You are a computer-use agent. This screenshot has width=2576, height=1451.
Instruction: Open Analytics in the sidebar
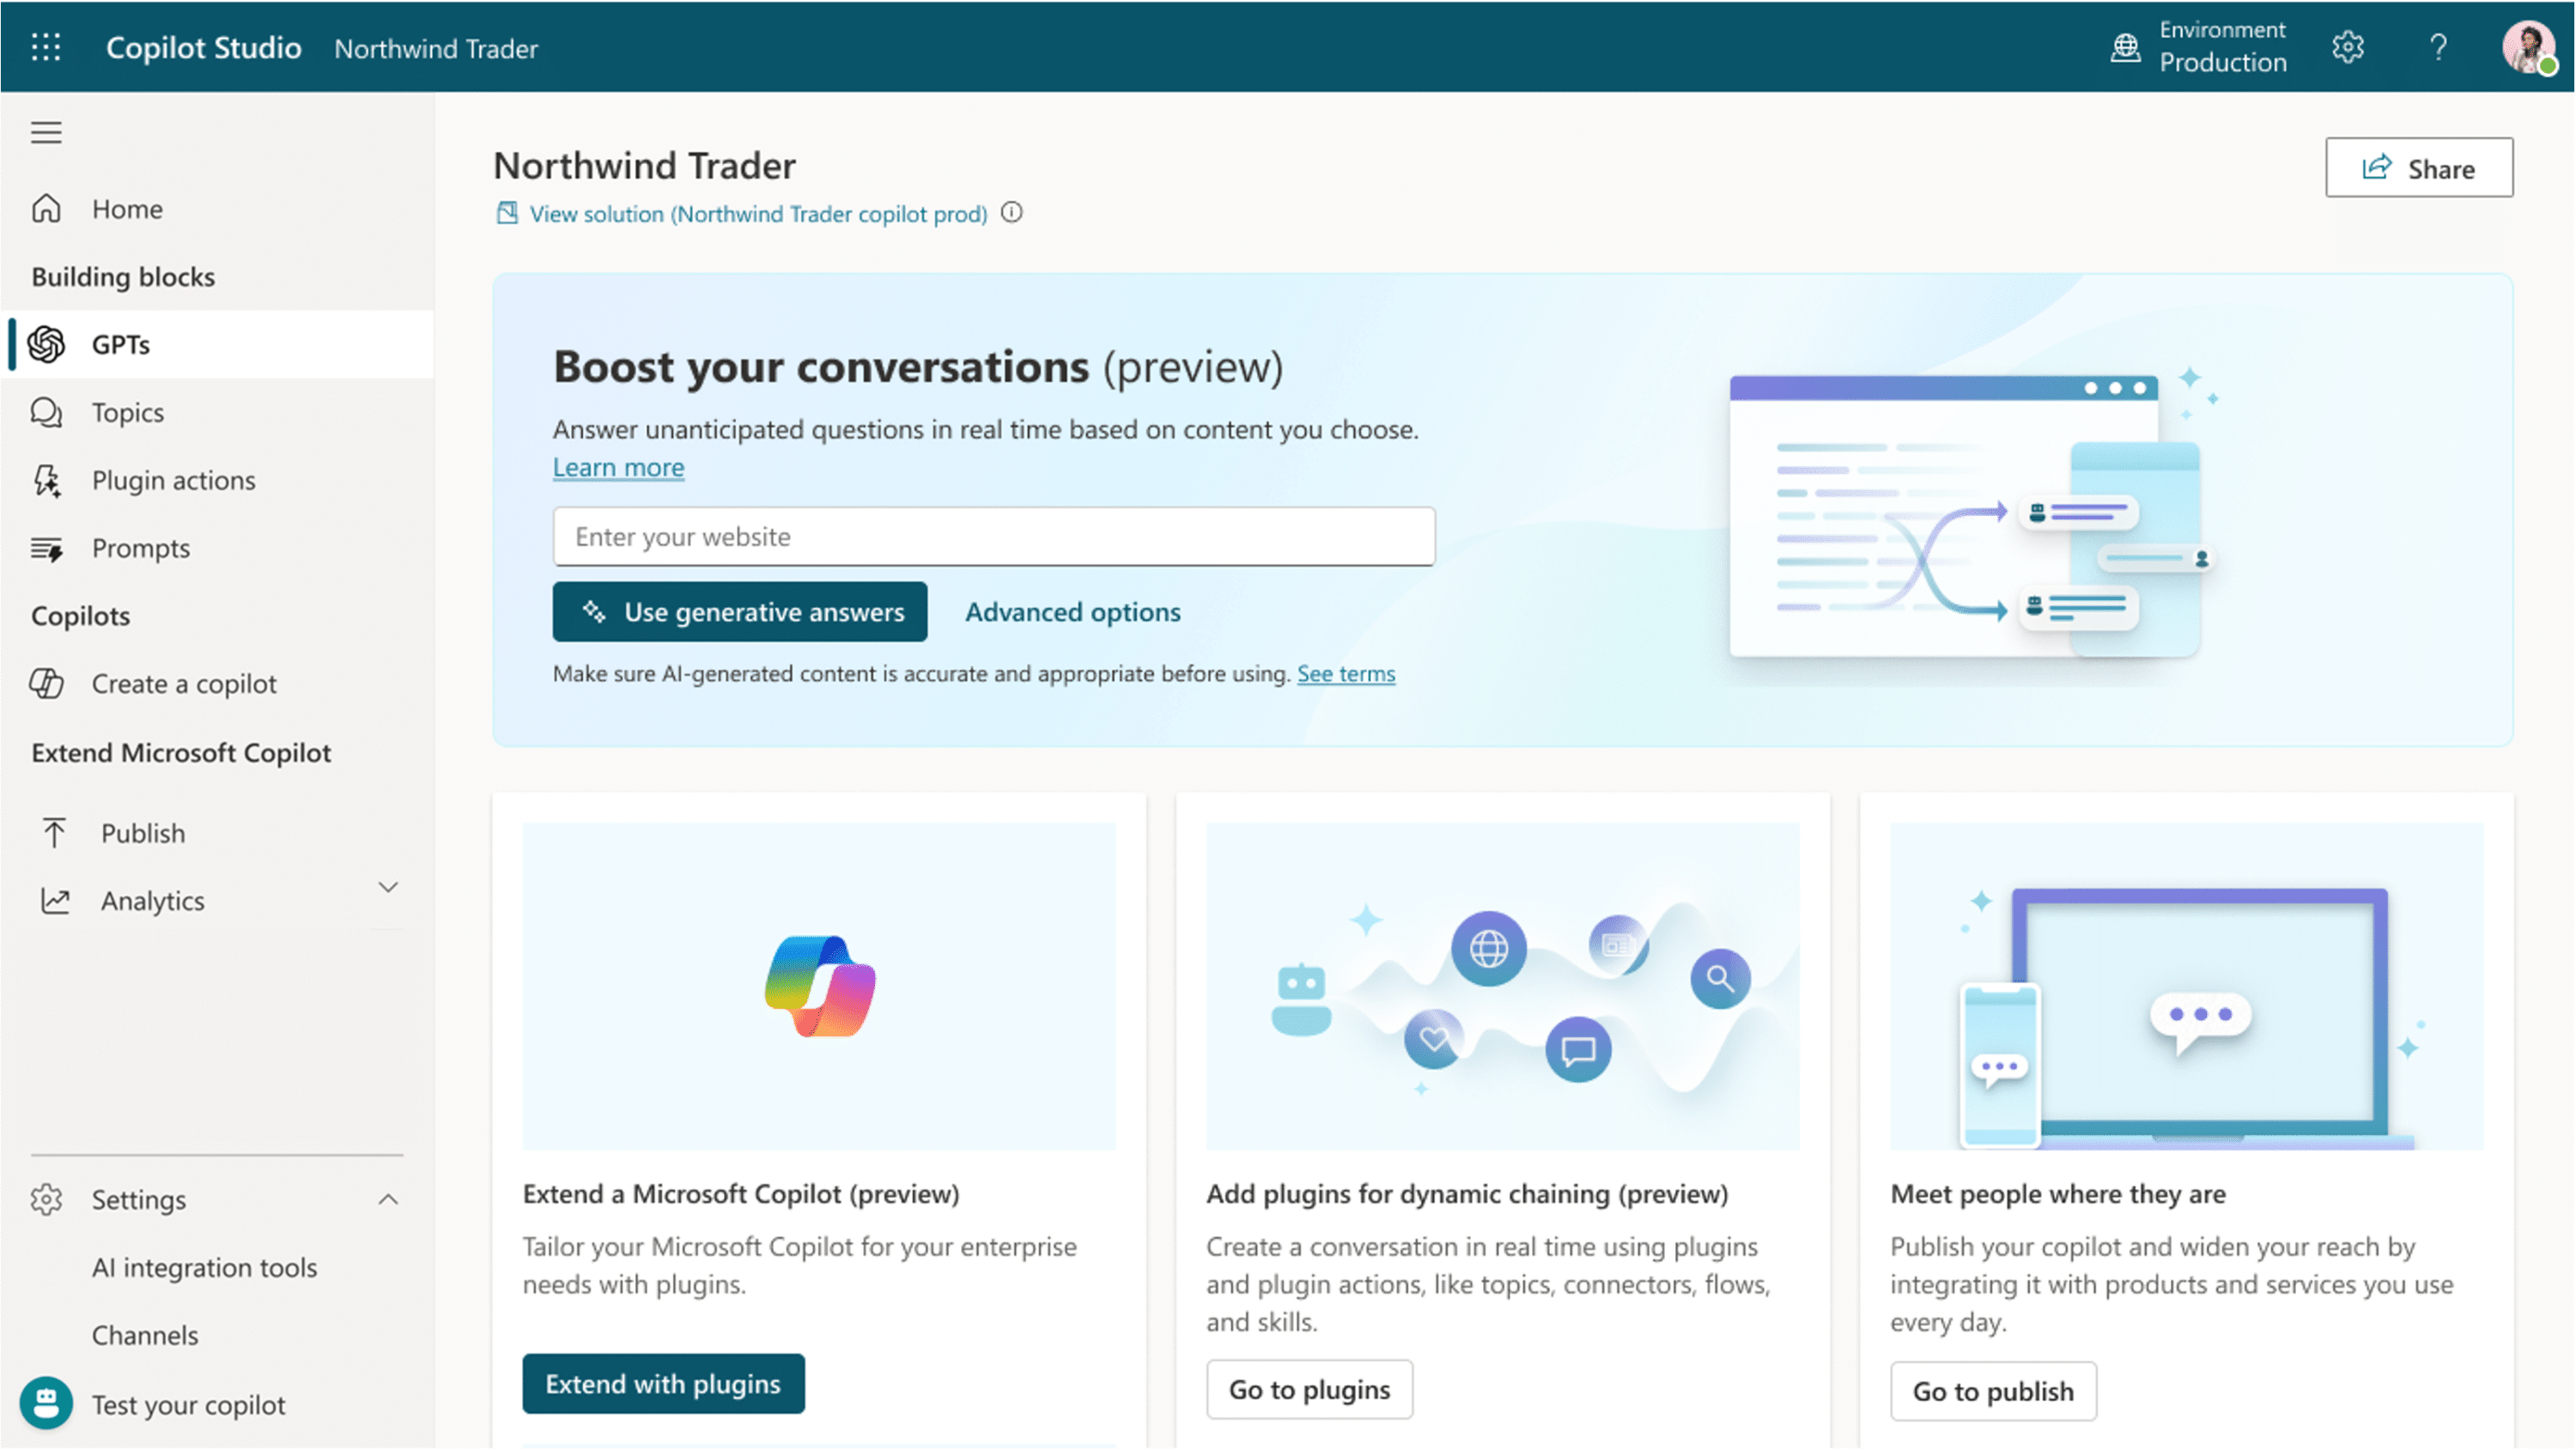pos(217,901)
